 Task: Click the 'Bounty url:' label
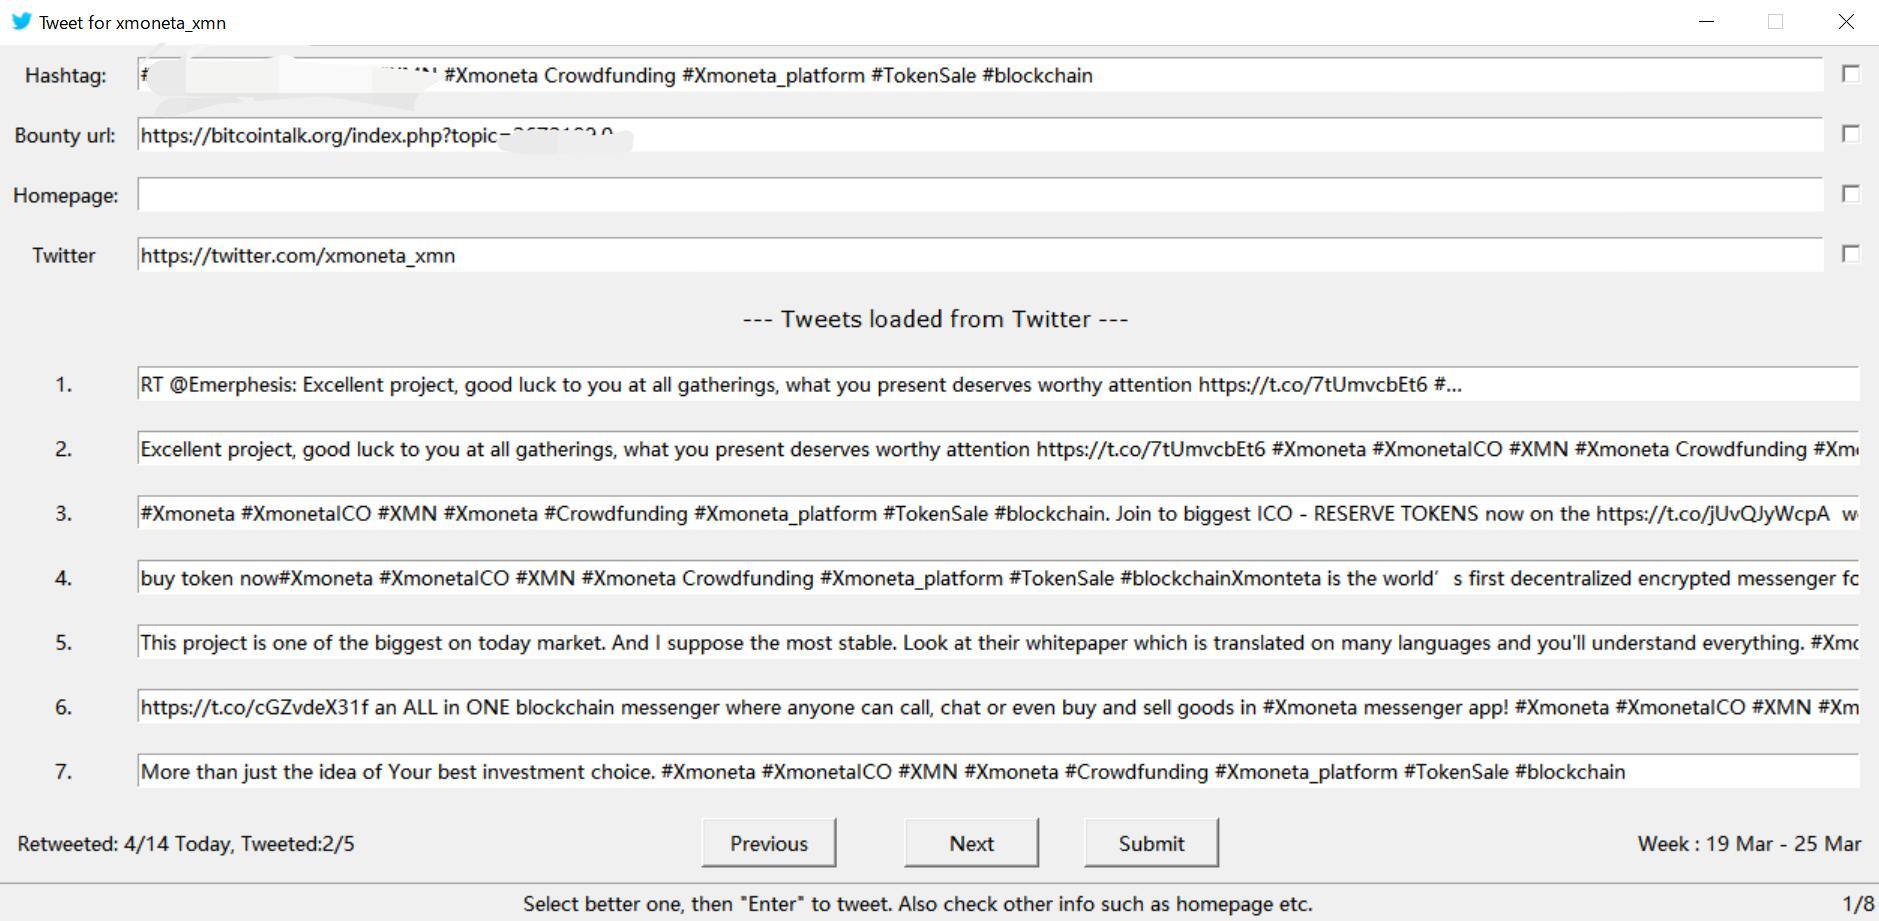[65, 135]
